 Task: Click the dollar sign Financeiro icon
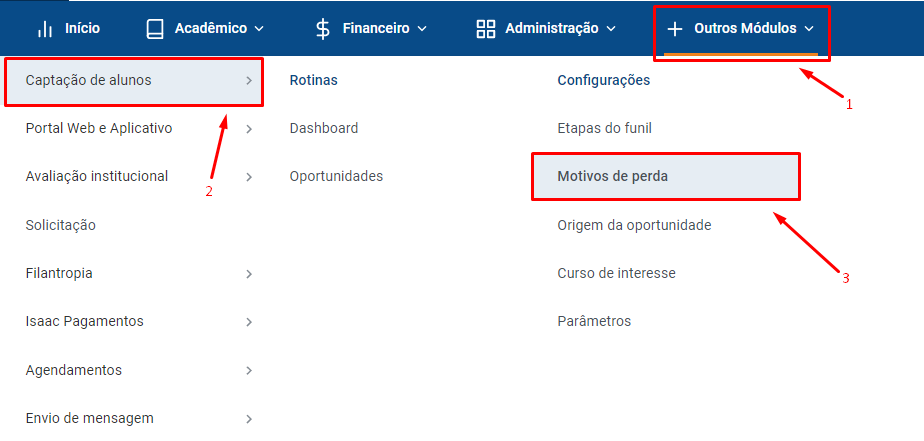pyautogui.click(x=322, y=28)
